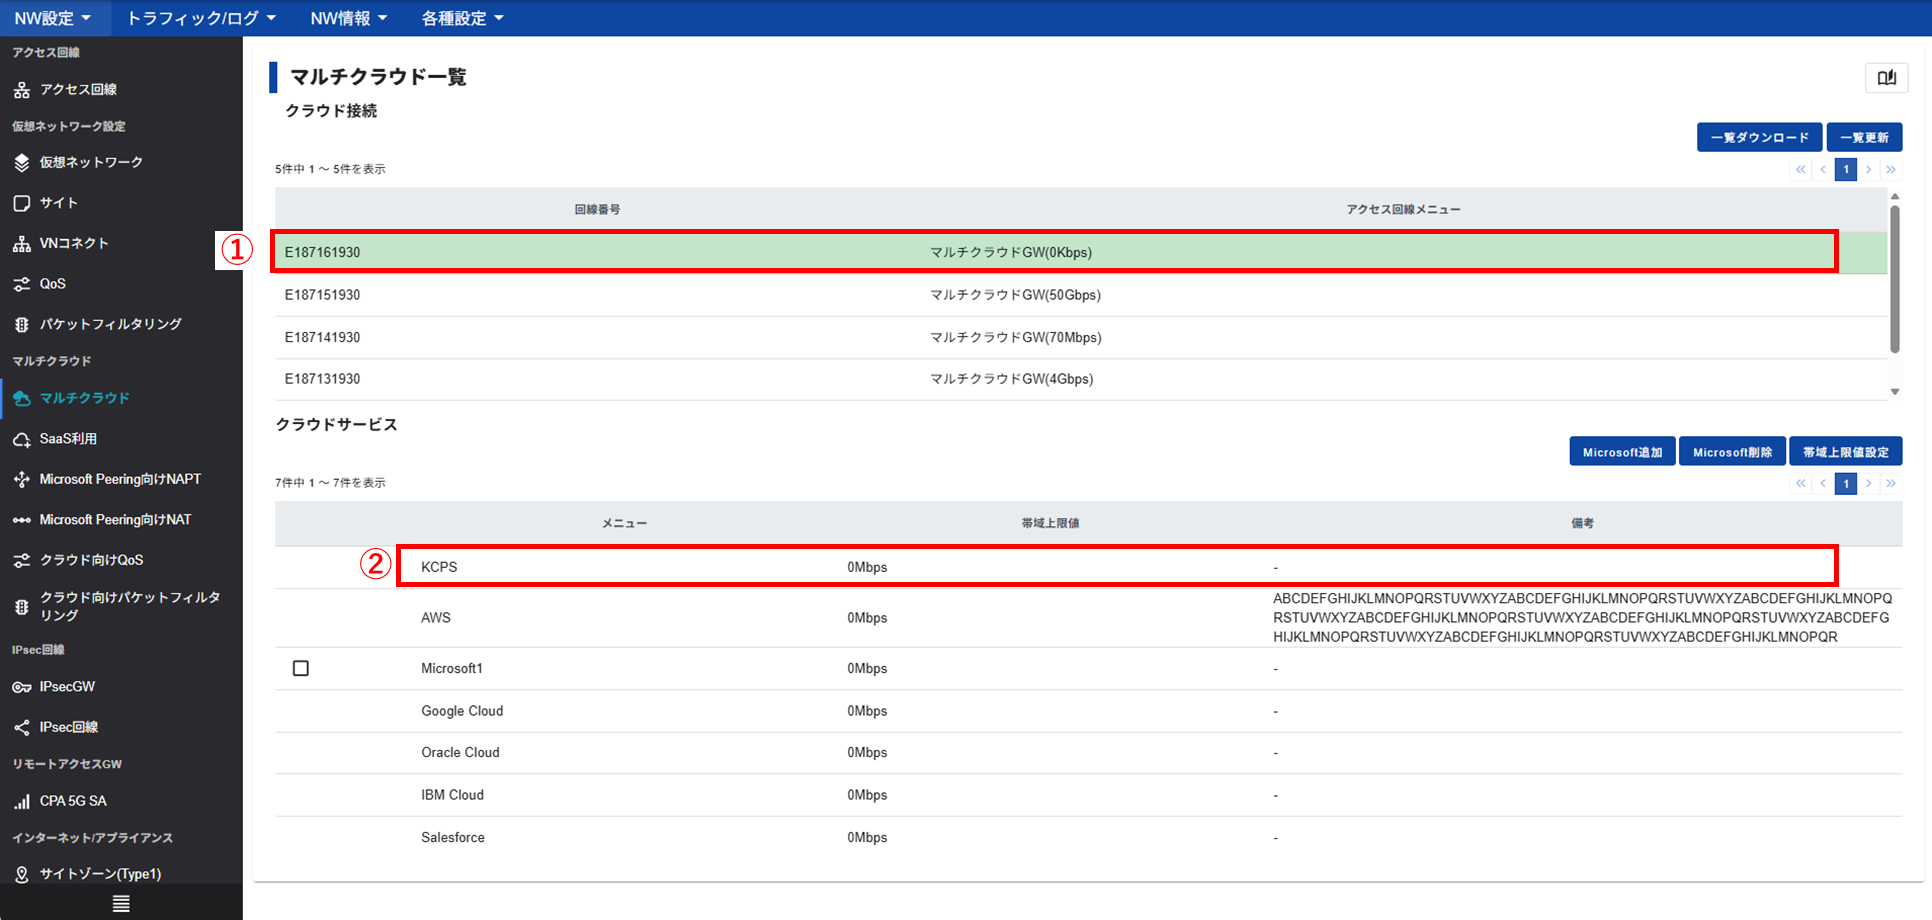Image resolution: width=1932 pixels, height=920 pixels.
Task: Click the CPA 5G SA signal icon
Action: pyautogui.click(x=21, y=802)
